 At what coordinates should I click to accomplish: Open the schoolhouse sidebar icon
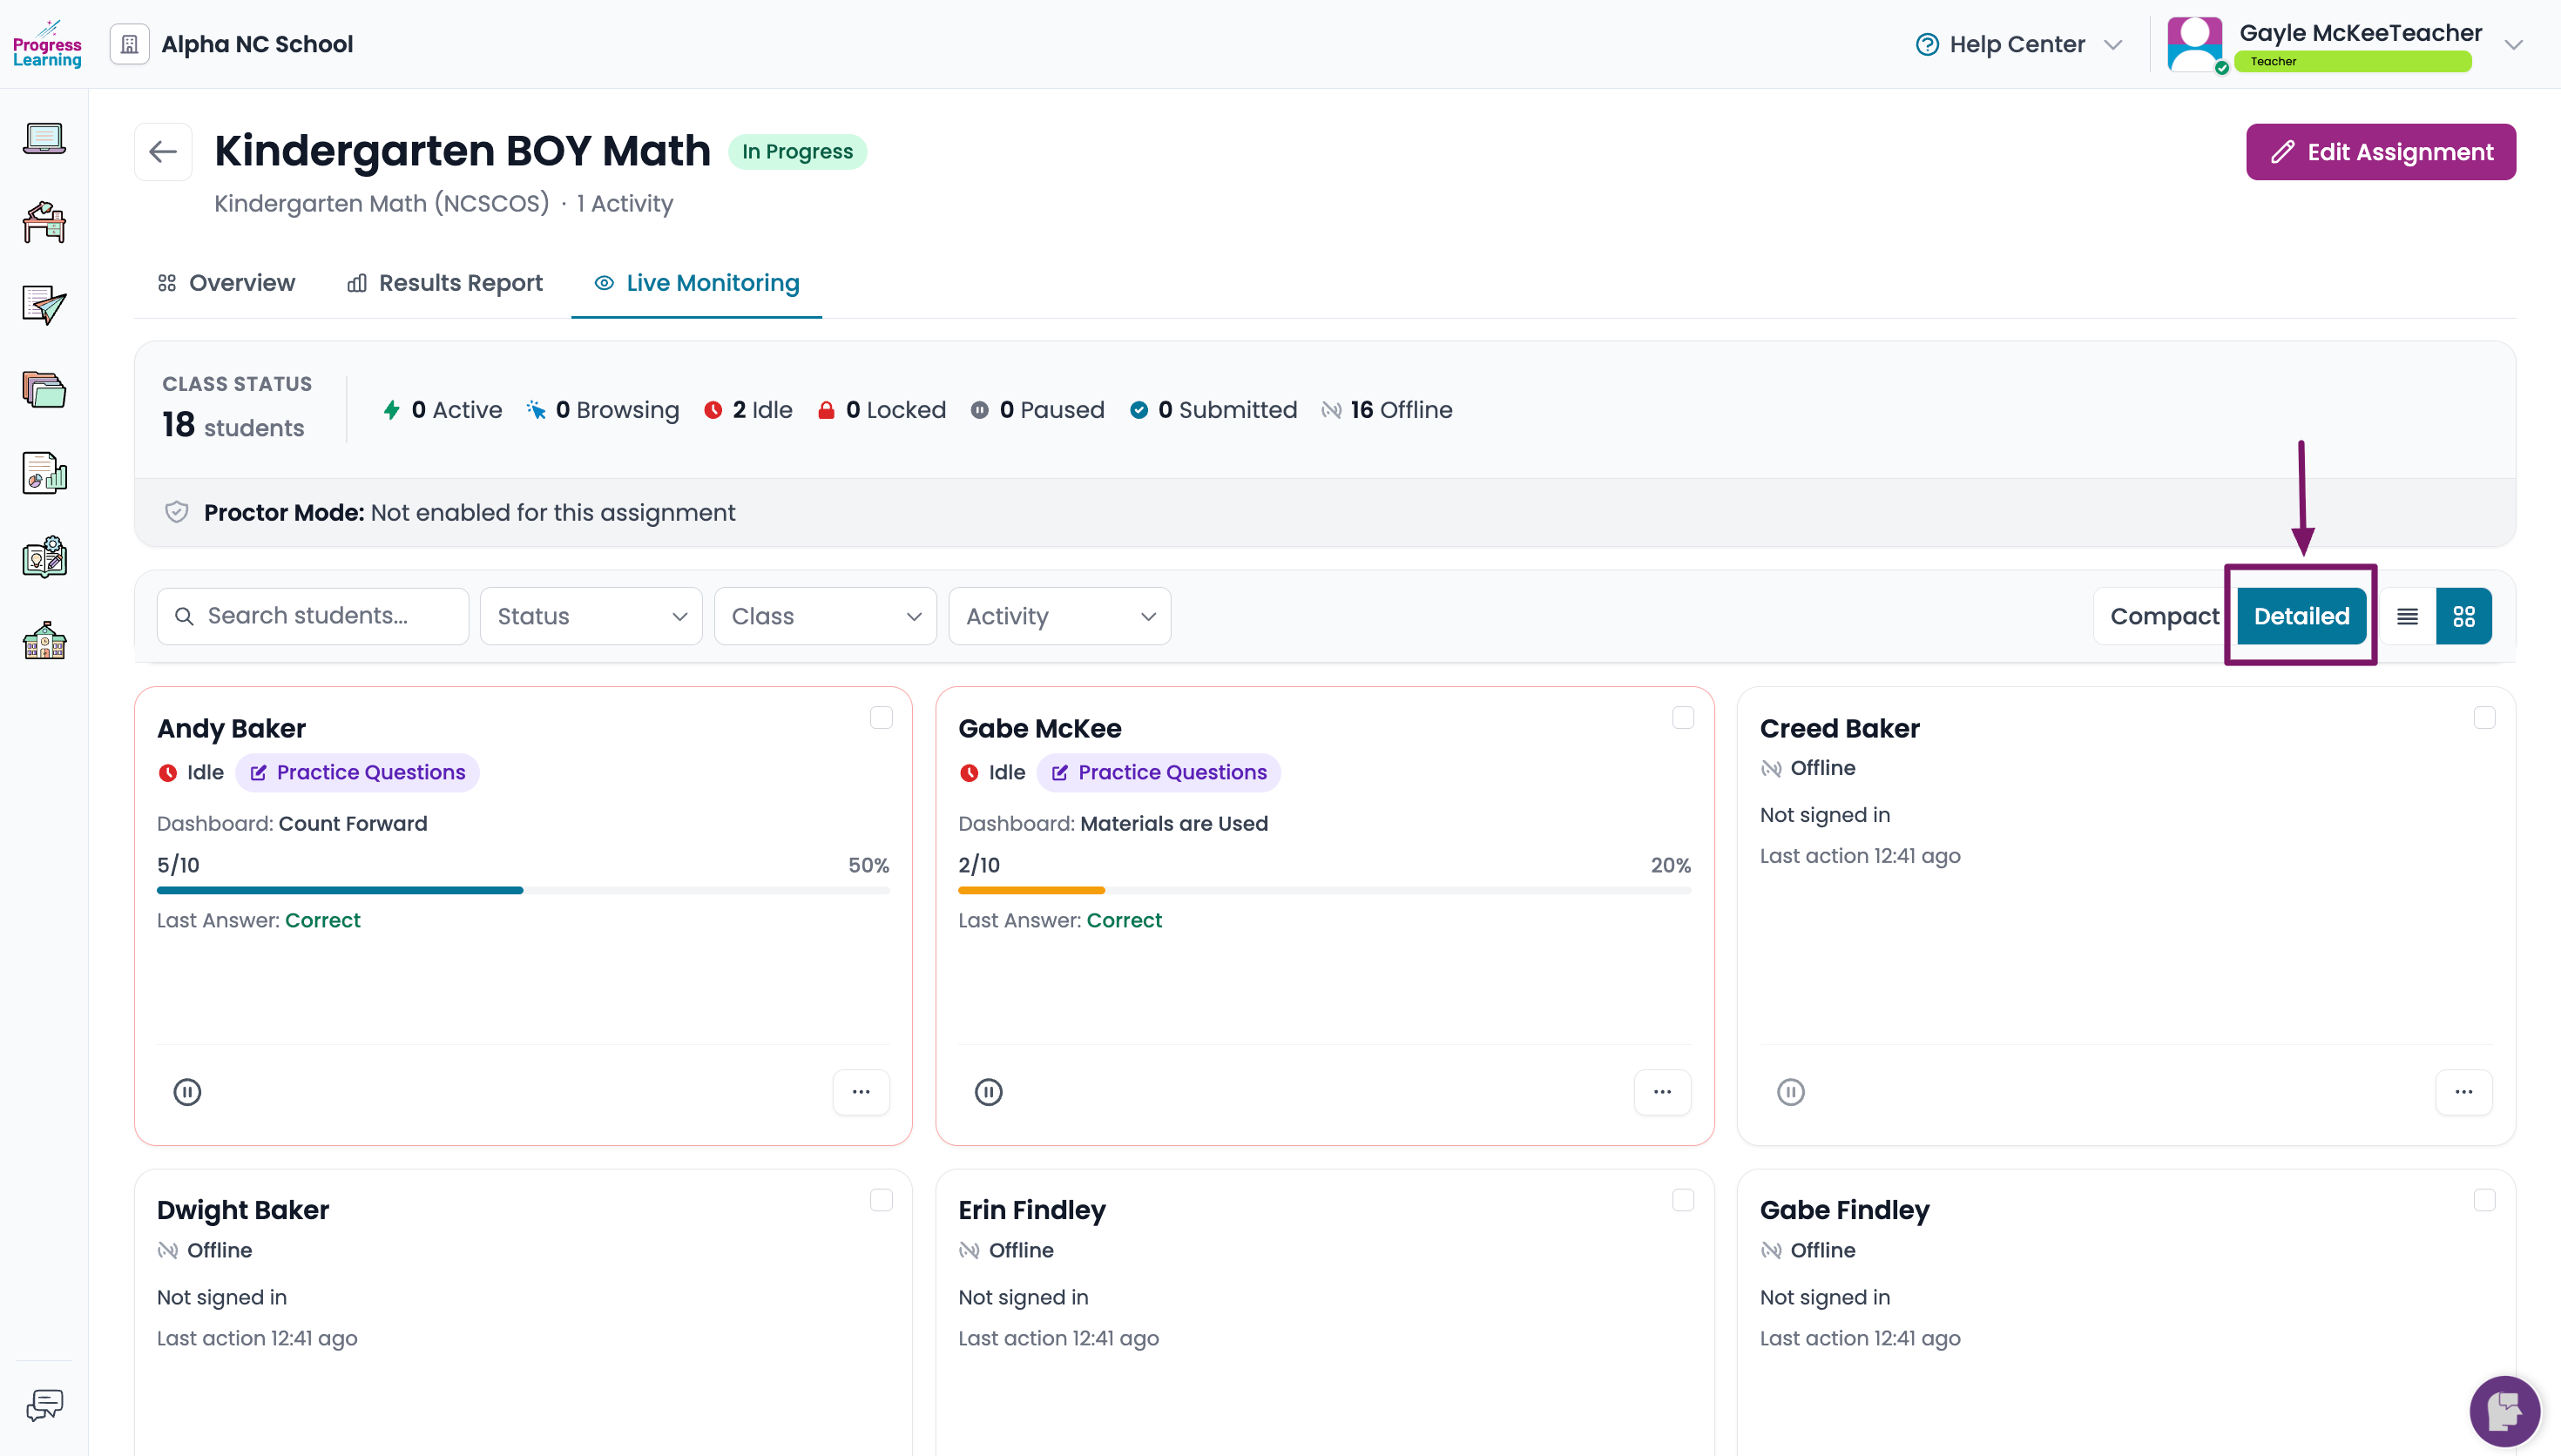point(44,640)
